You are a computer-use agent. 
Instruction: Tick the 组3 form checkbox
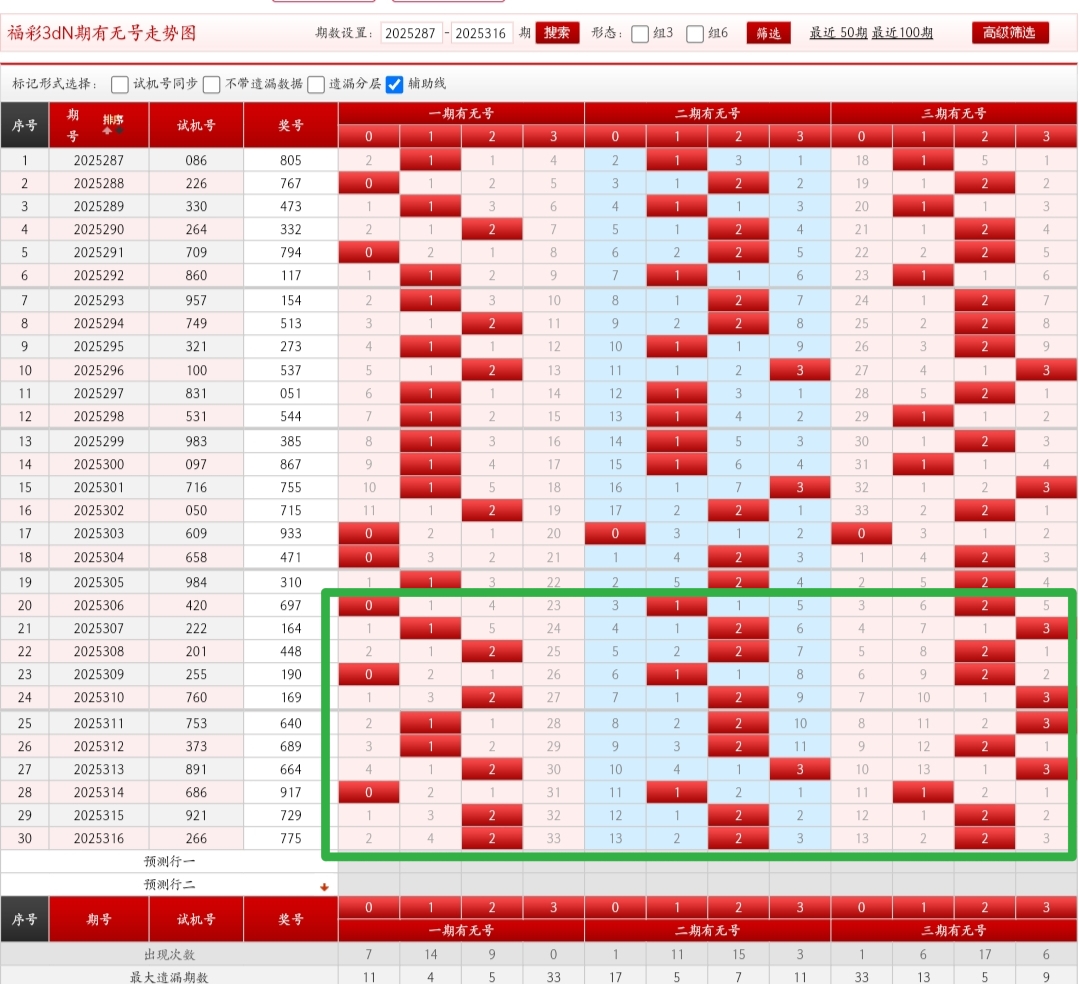[x=640, y=34]
